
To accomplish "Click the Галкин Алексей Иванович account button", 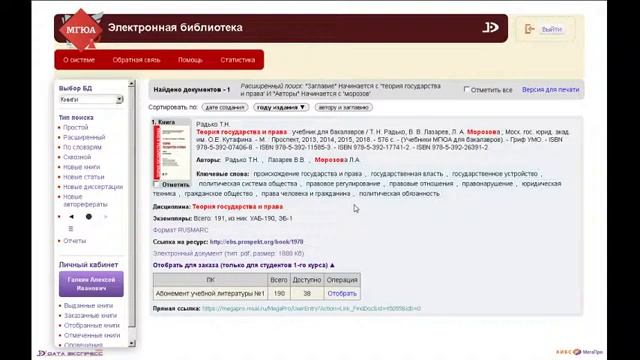I will (91, 284).
